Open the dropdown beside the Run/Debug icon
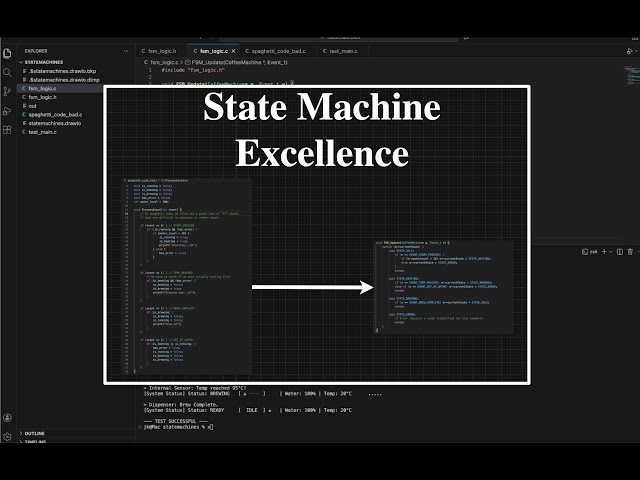The height and width of the screenshot is (480, 640). point(636,51)
